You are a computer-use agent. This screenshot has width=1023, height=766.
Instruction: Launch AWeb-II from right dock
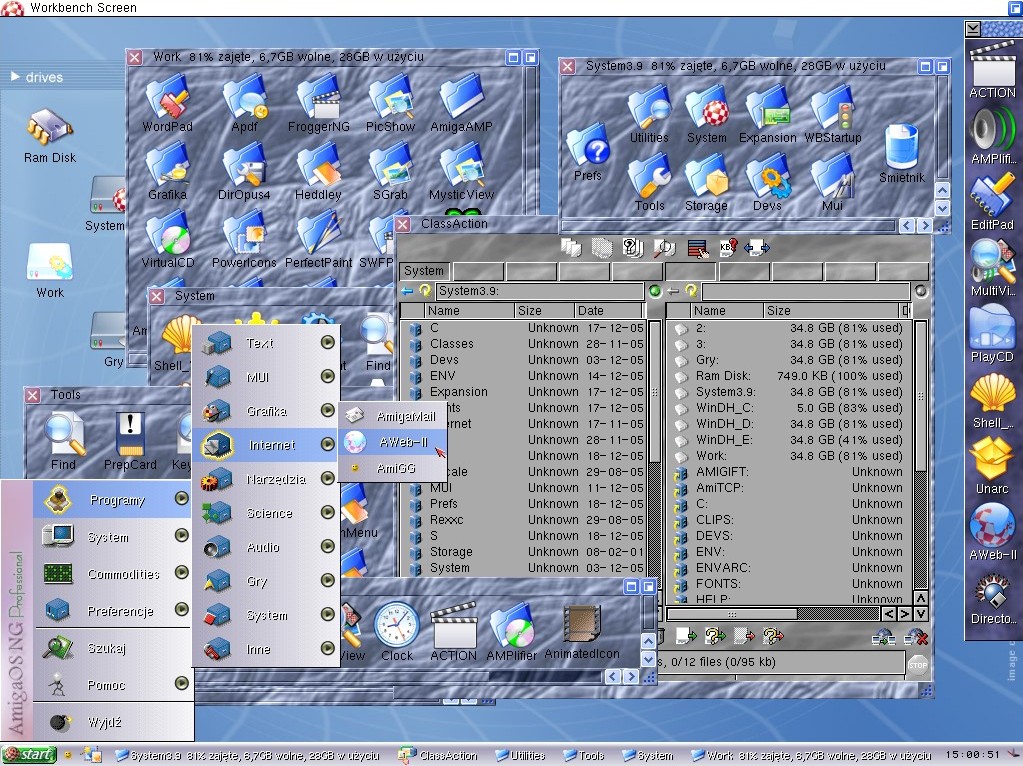992,533
